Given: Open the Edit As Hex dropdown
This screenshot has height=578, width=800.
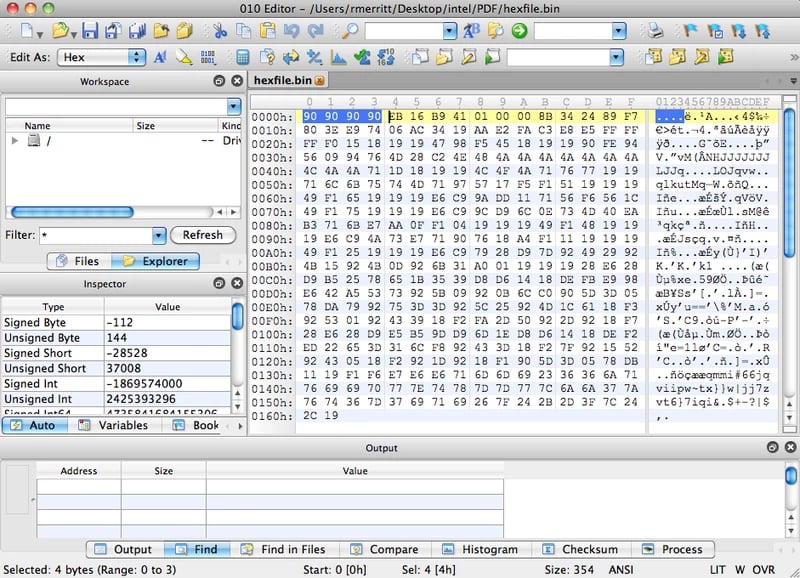Looking at the screenshot, I should (135, 57).
